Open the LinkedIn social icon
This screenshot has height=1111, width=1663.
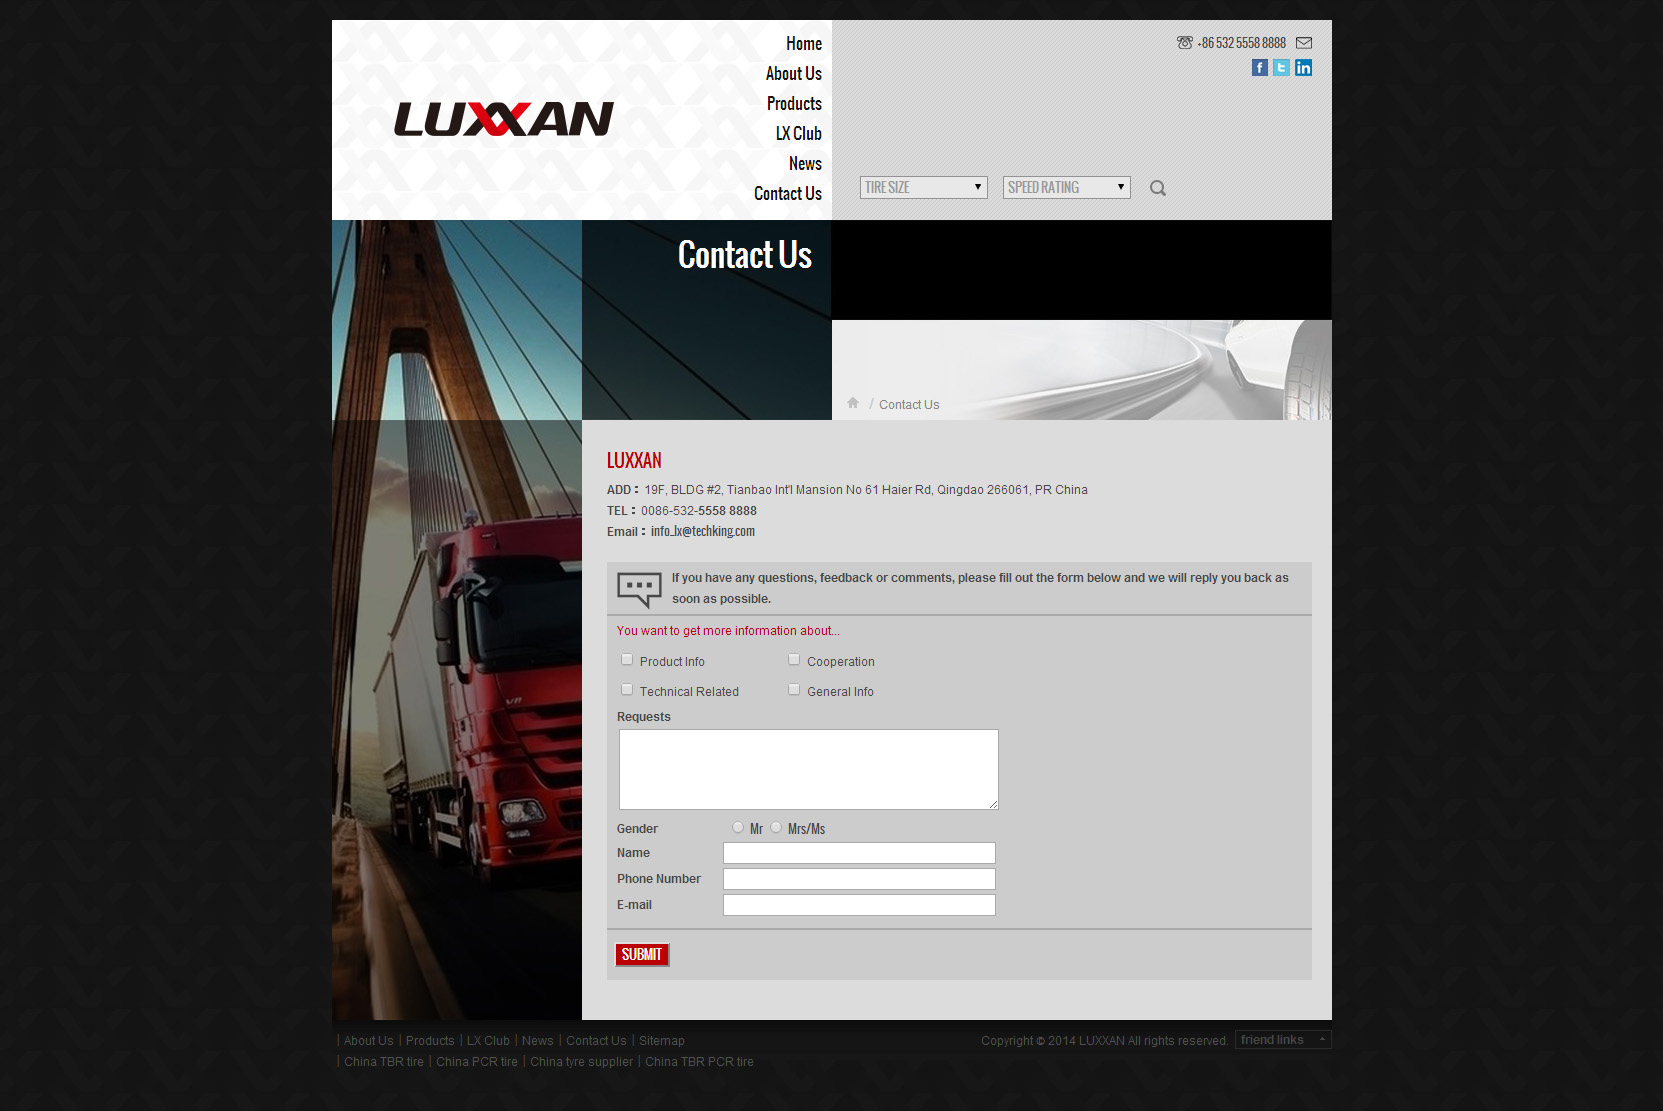click(1303, 68)
